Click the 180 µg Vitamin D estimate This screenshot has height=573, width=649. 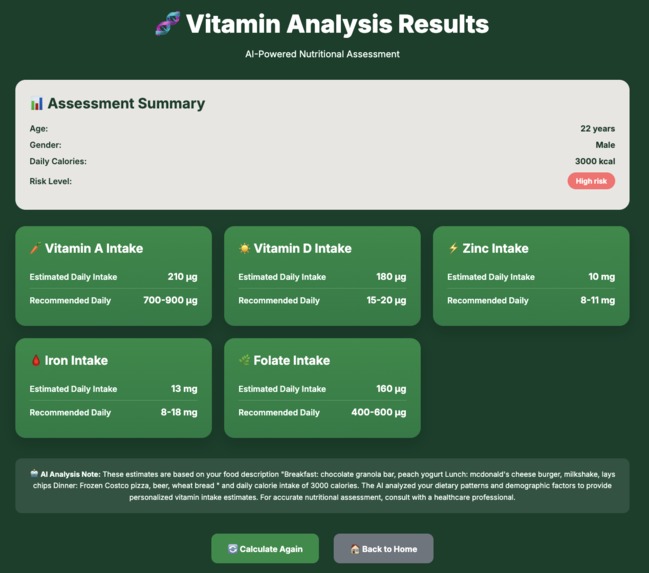coord(391,277)
